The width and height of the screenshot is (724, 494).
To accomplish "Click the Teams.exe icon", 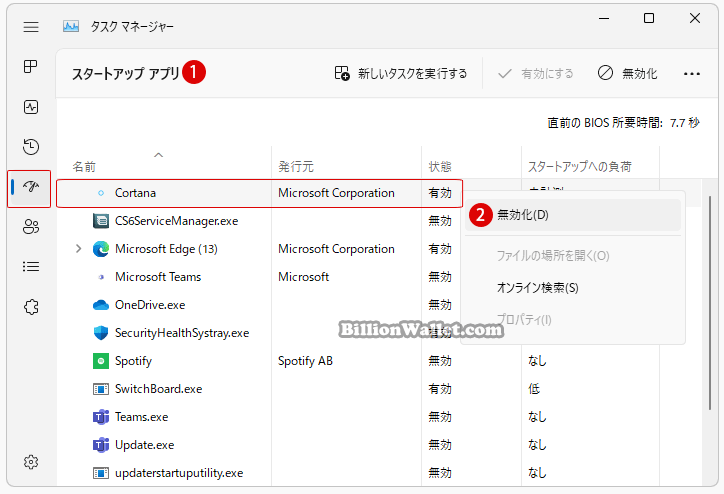I will click(101, 417).
